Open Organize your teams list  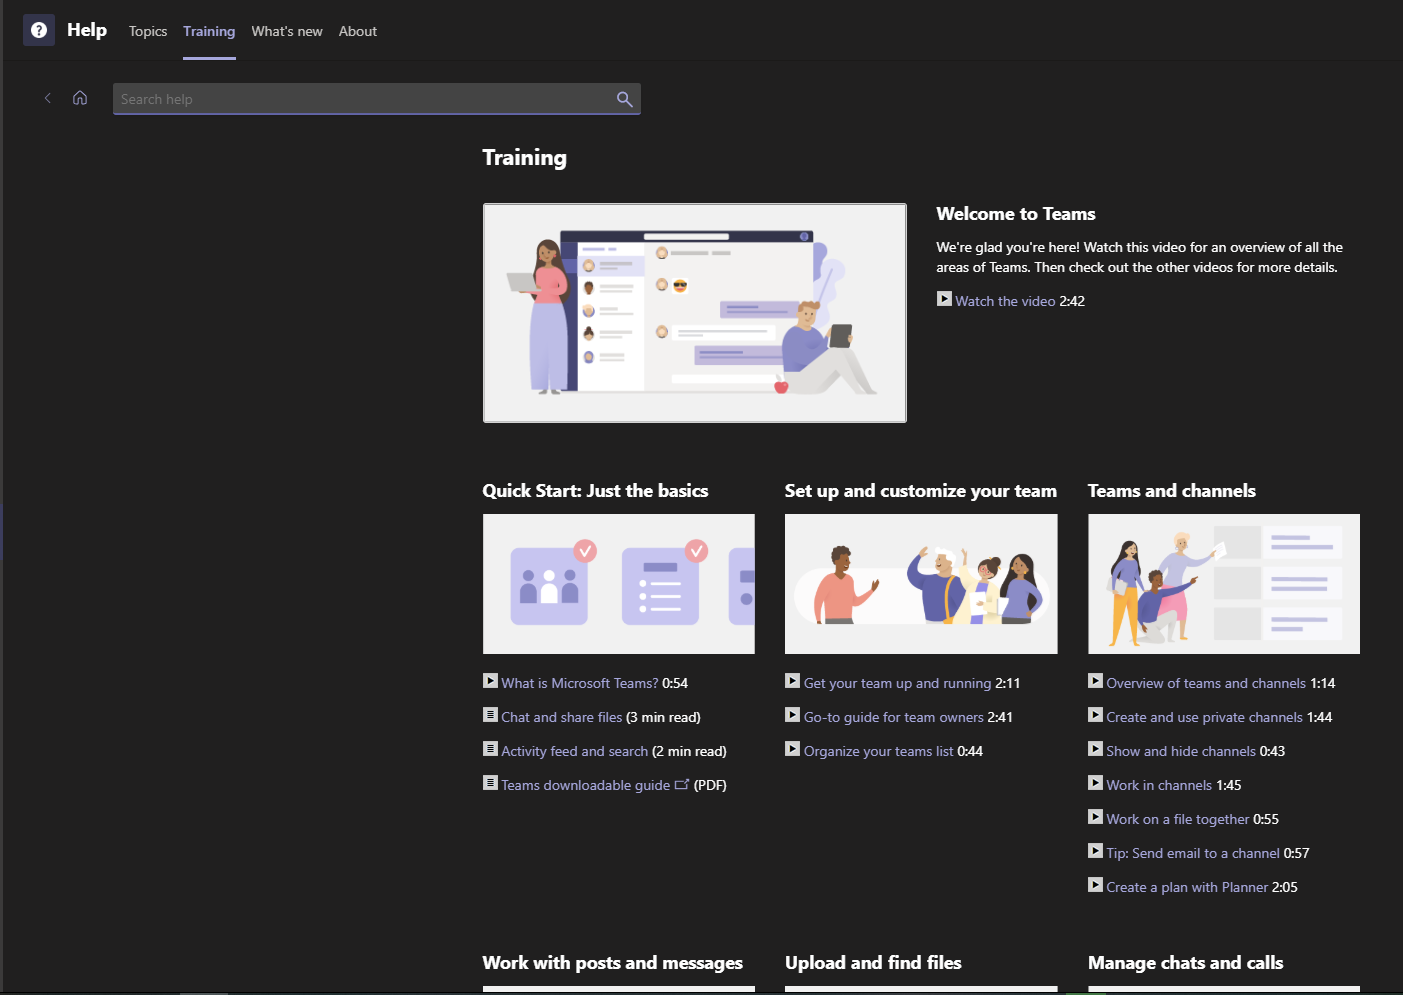[879, 750]
